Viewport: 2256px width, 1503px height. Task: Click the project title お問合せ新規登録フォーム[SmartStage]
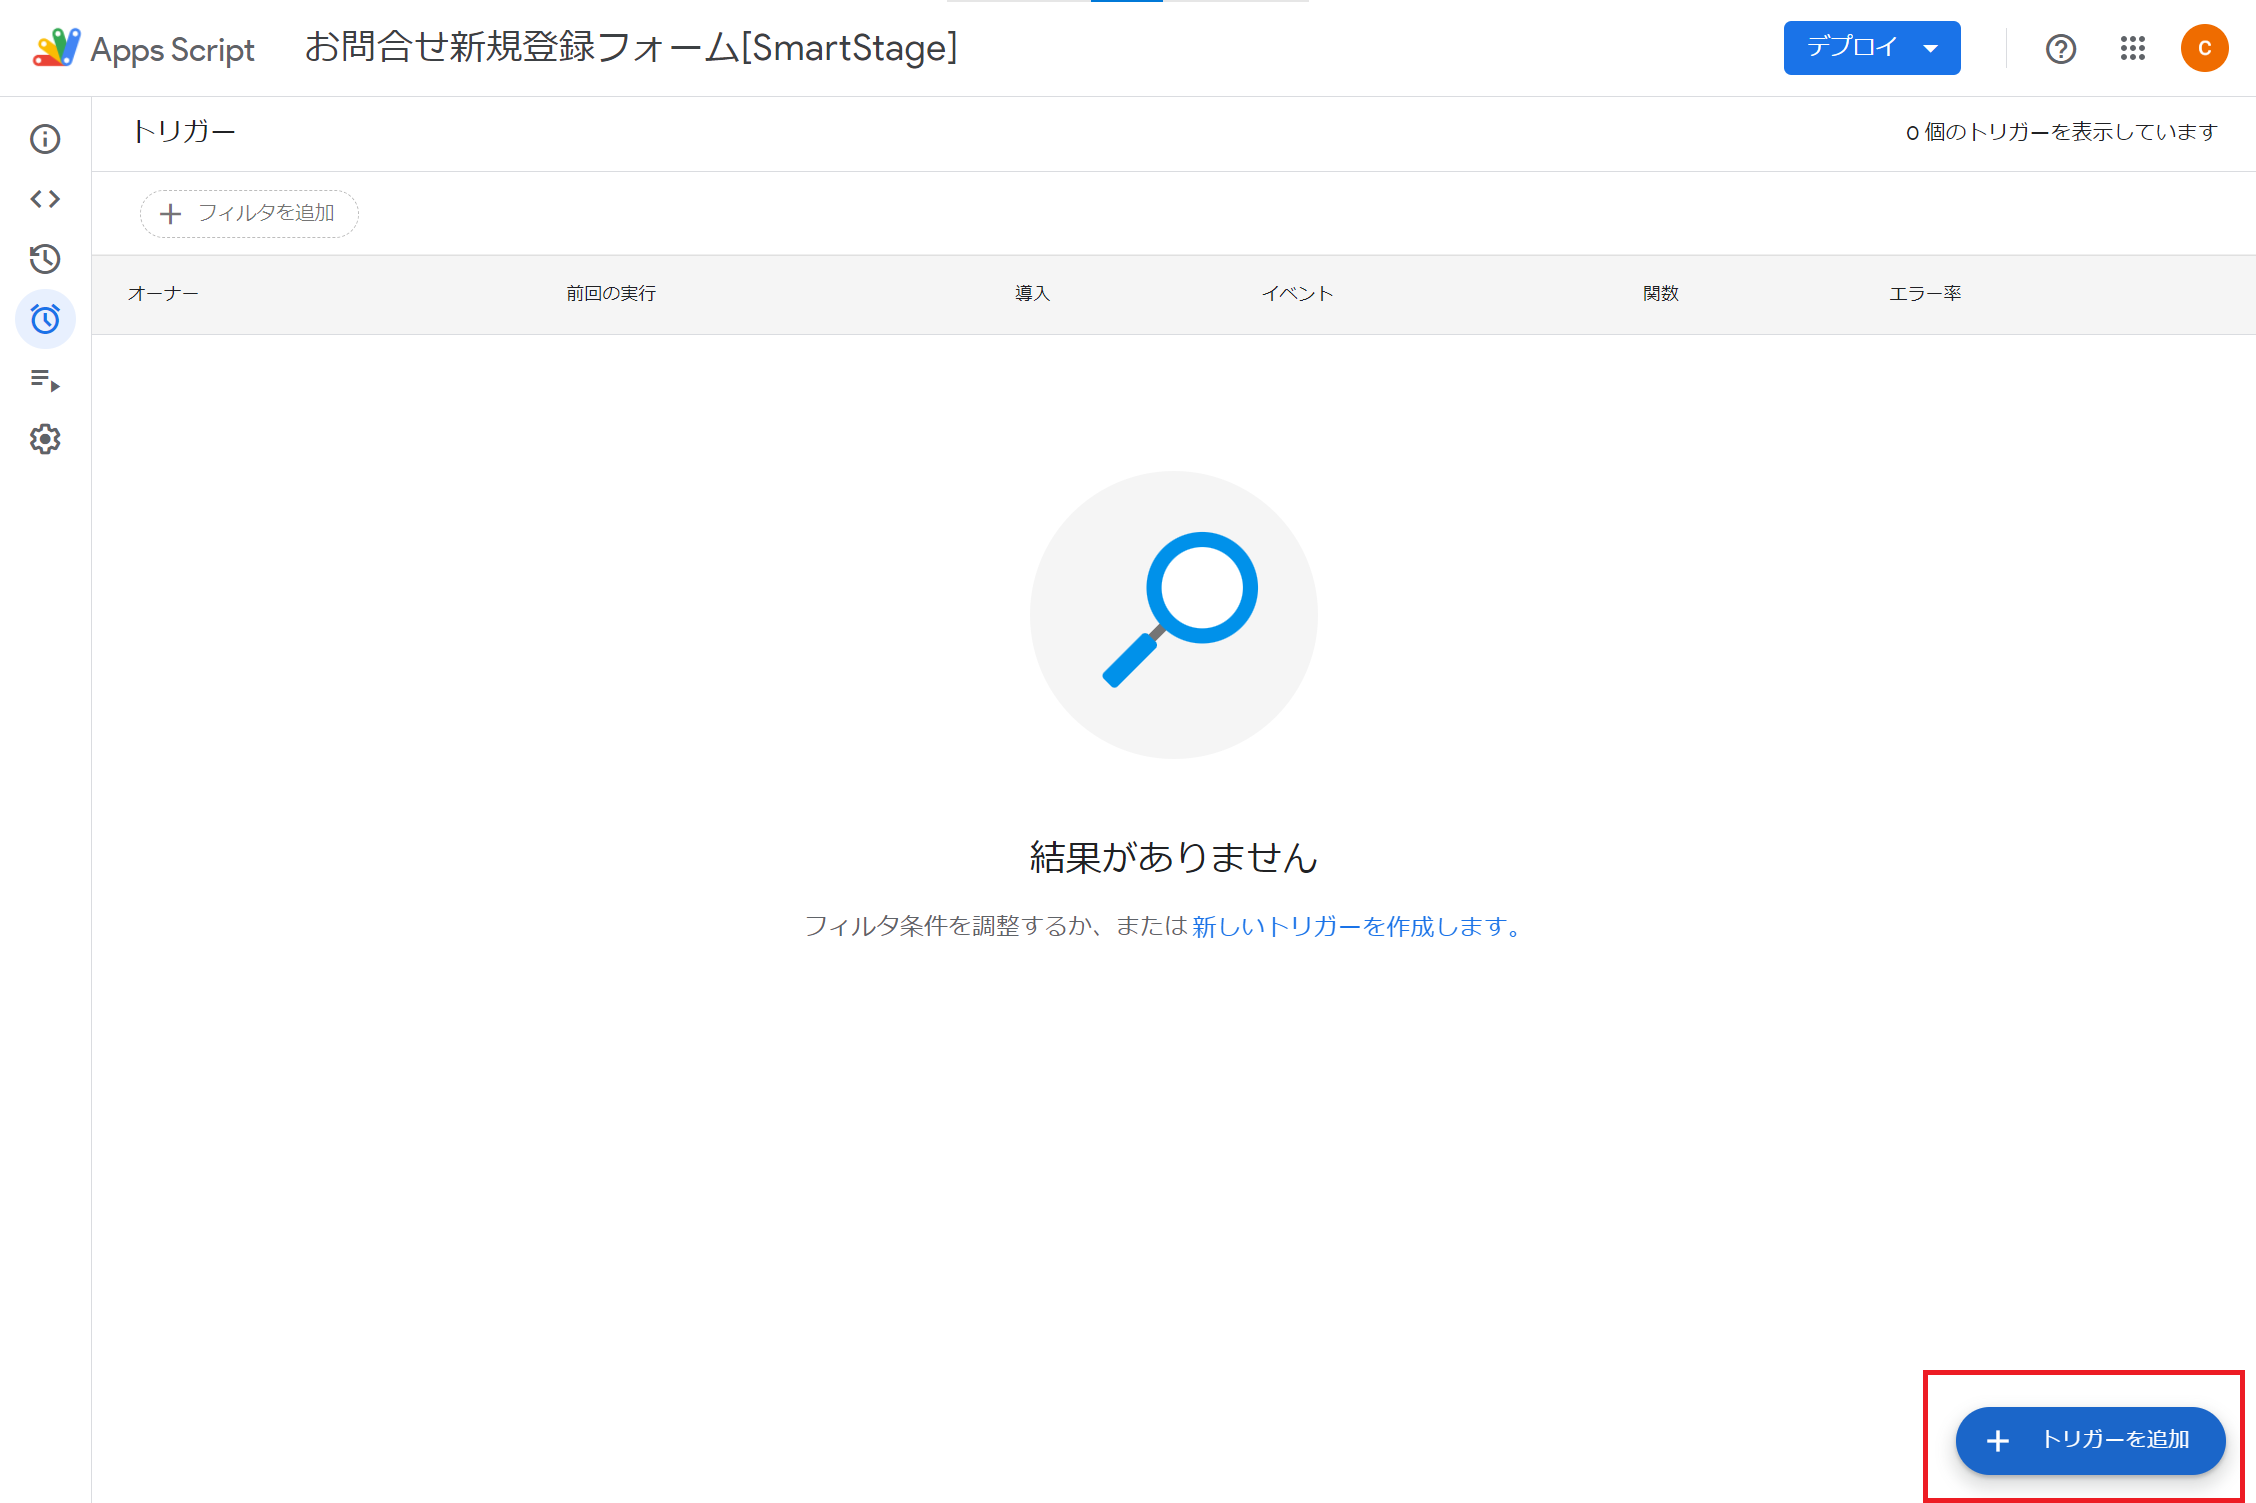pyautogui.click(x=631, y=48)
